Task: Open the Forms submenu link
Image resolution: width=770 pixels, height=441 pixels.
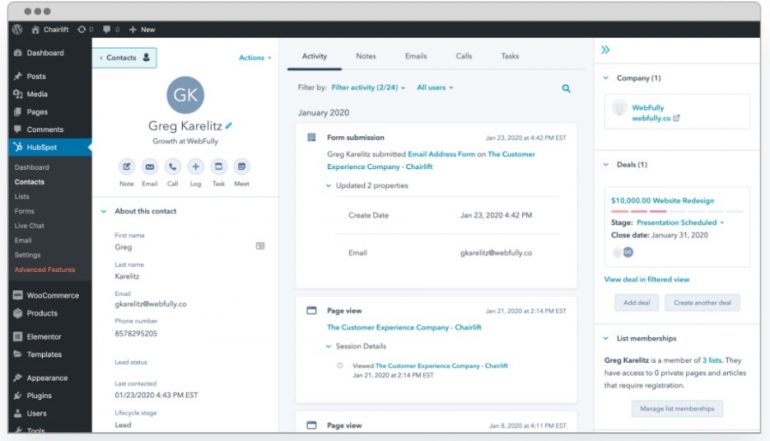Action: (x=24, y=211)
